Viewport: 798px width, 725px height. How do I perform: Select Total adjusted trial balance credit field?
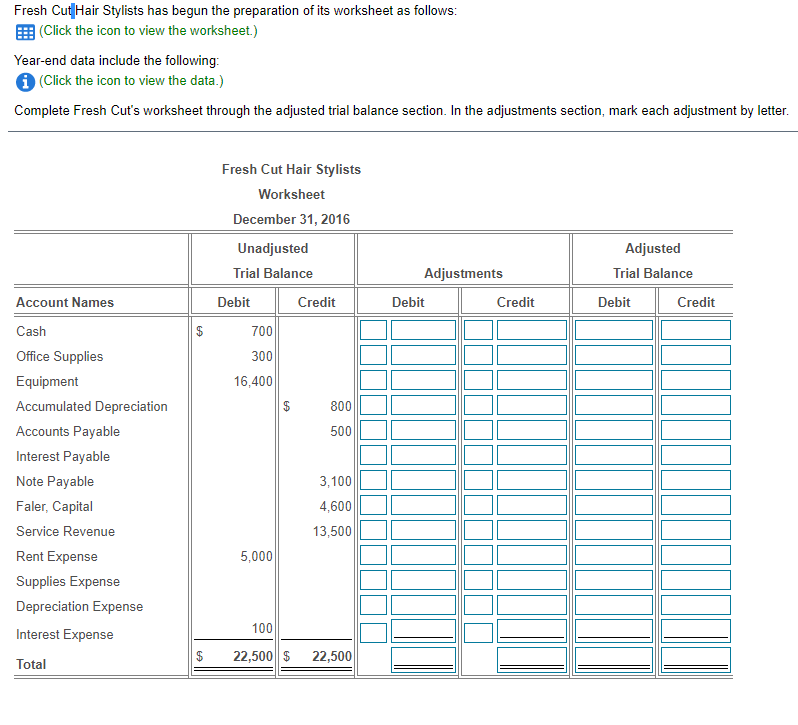(x=695, y=659)
